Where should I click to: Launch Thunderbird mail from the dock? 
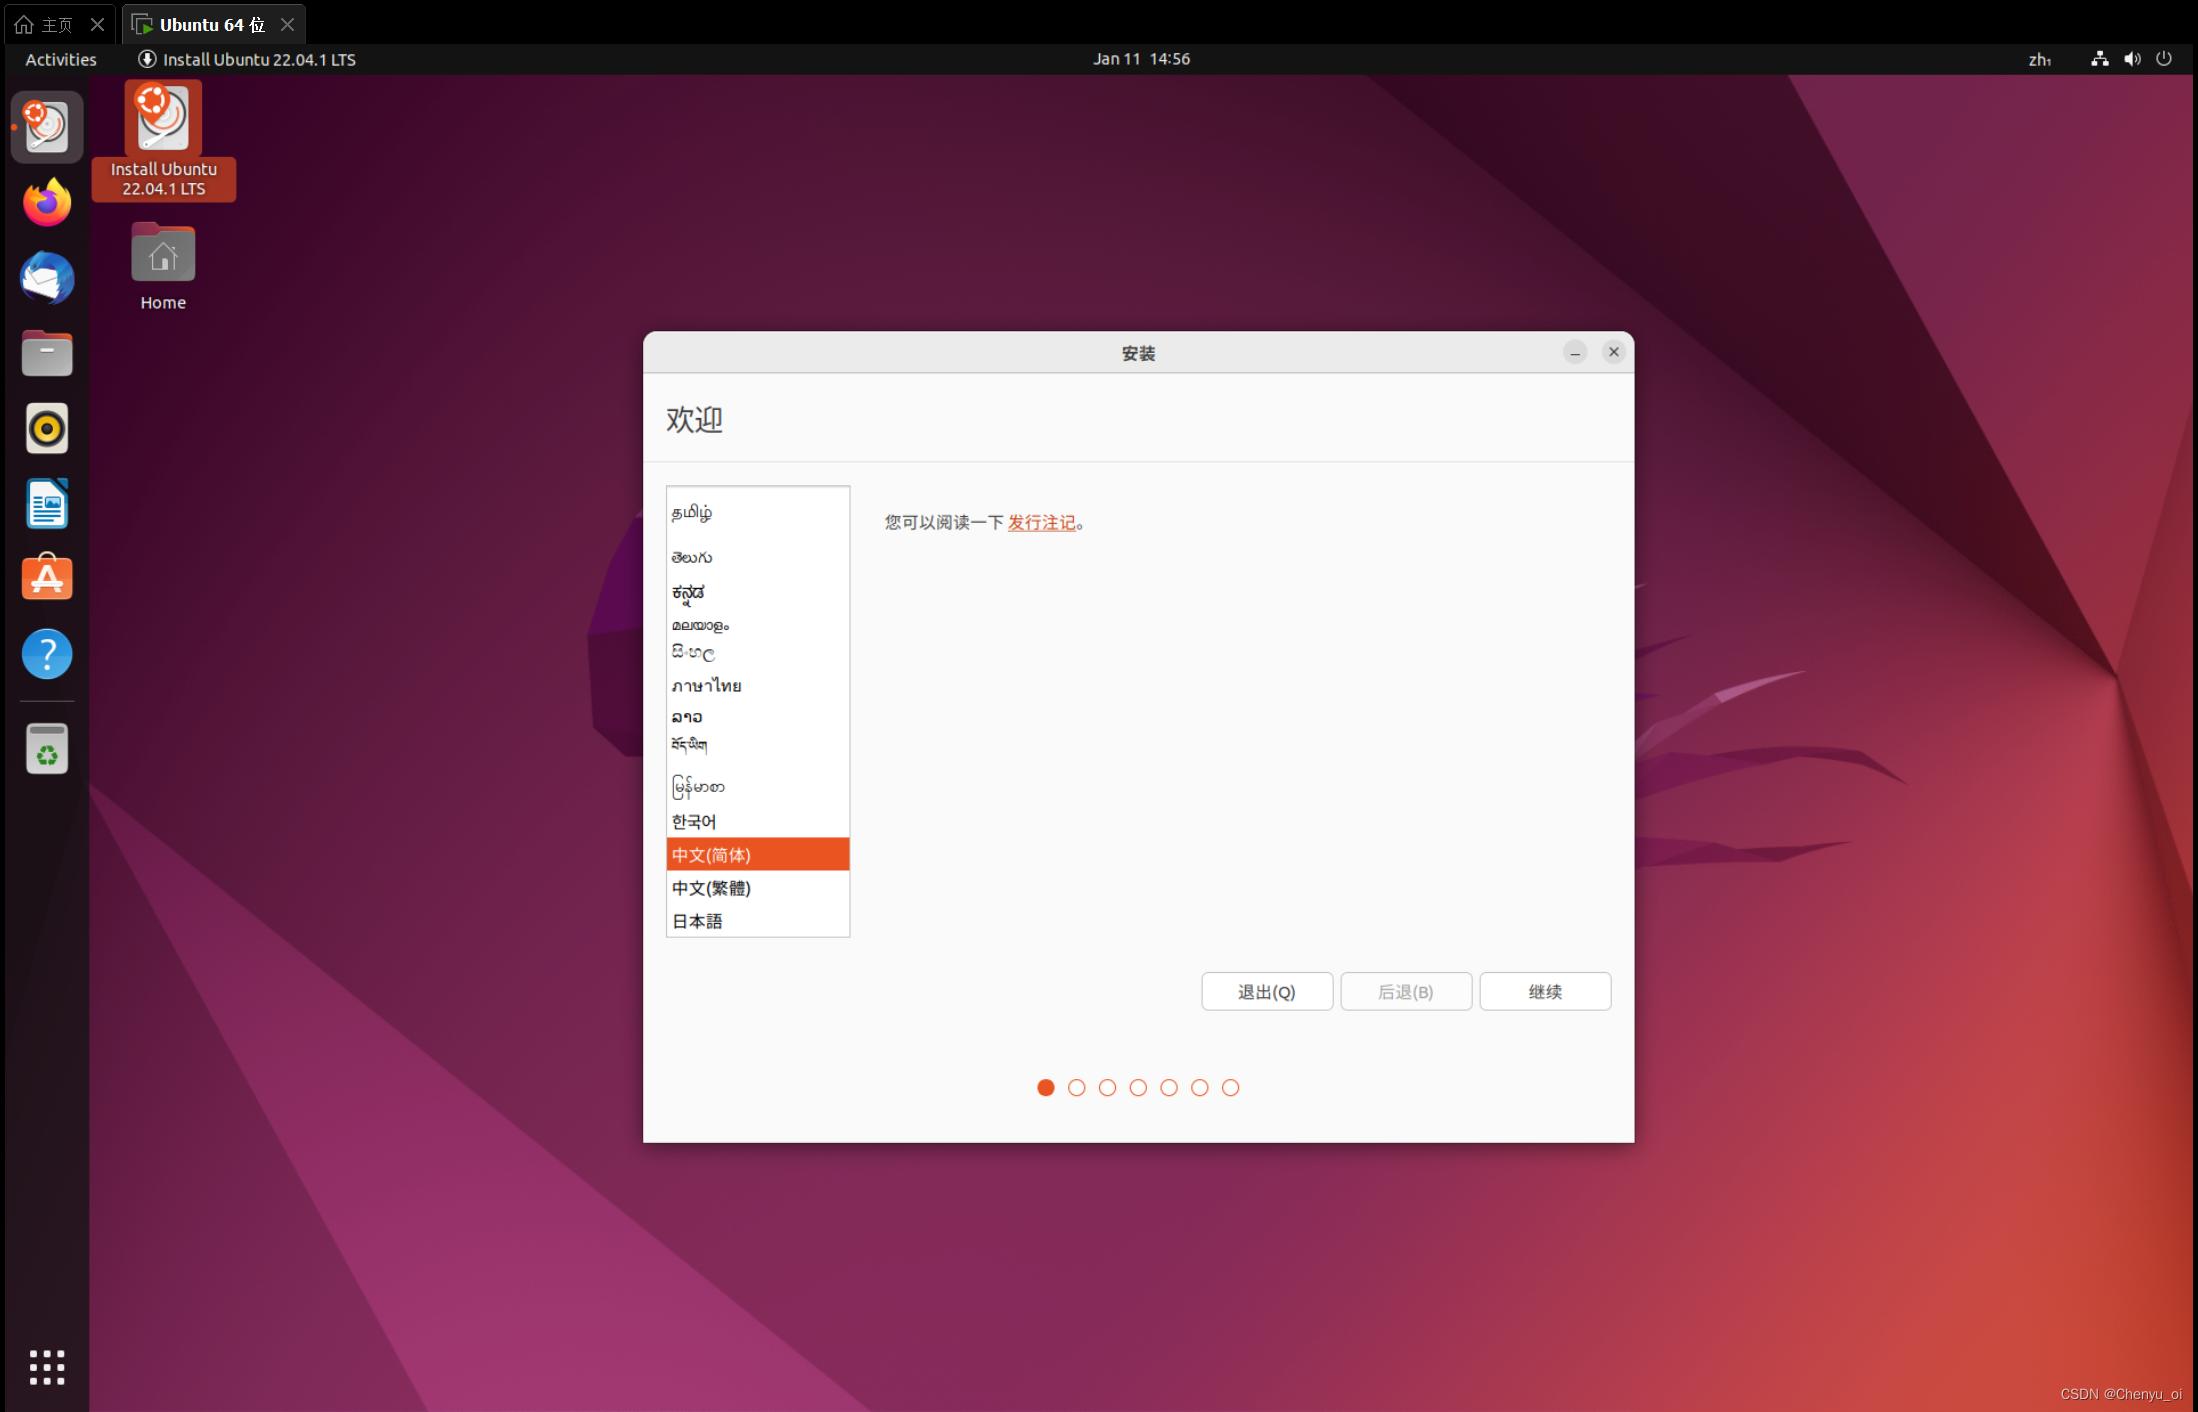click(x=47, y=278)
